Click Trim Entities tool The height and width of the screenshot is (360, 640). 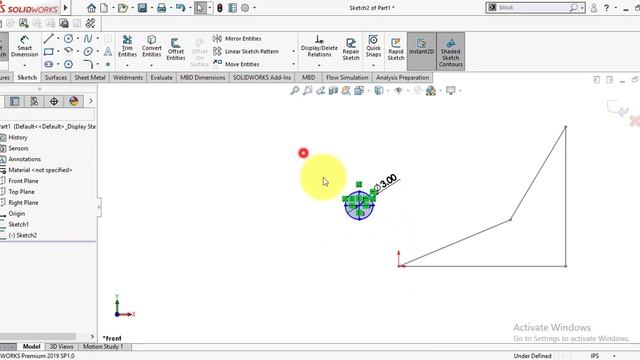click(x=127, y=46)
